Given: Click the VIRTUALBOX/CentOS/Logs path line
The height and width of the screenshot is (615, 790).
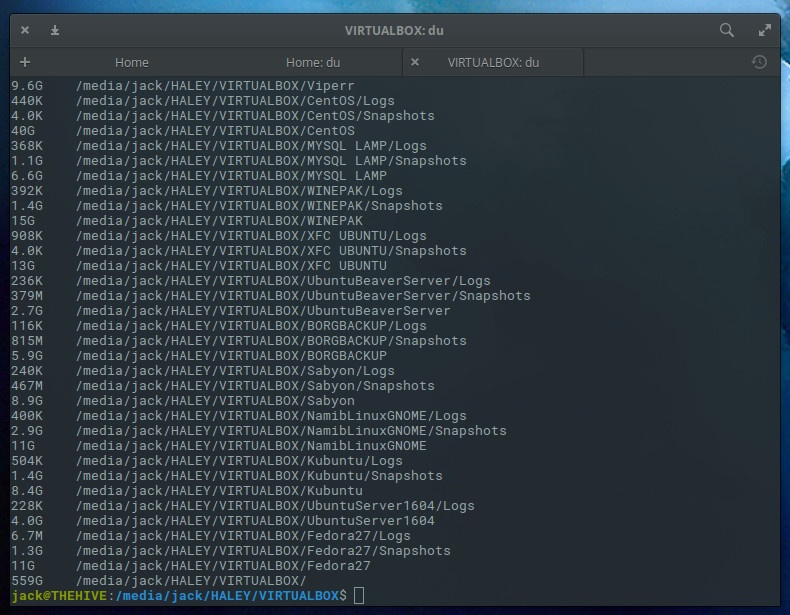Looking at the screenshot, I should coord(234,101).
